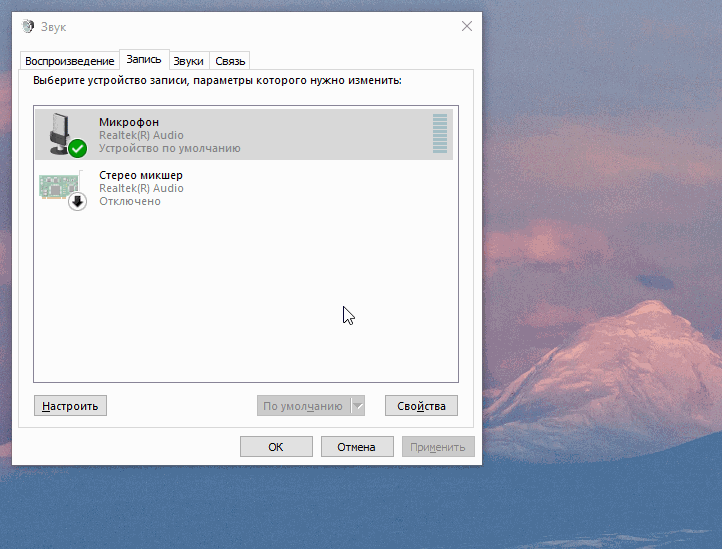Click the Настроить button
This screenshot has height=549, width=722.
(x=70, y=406)
